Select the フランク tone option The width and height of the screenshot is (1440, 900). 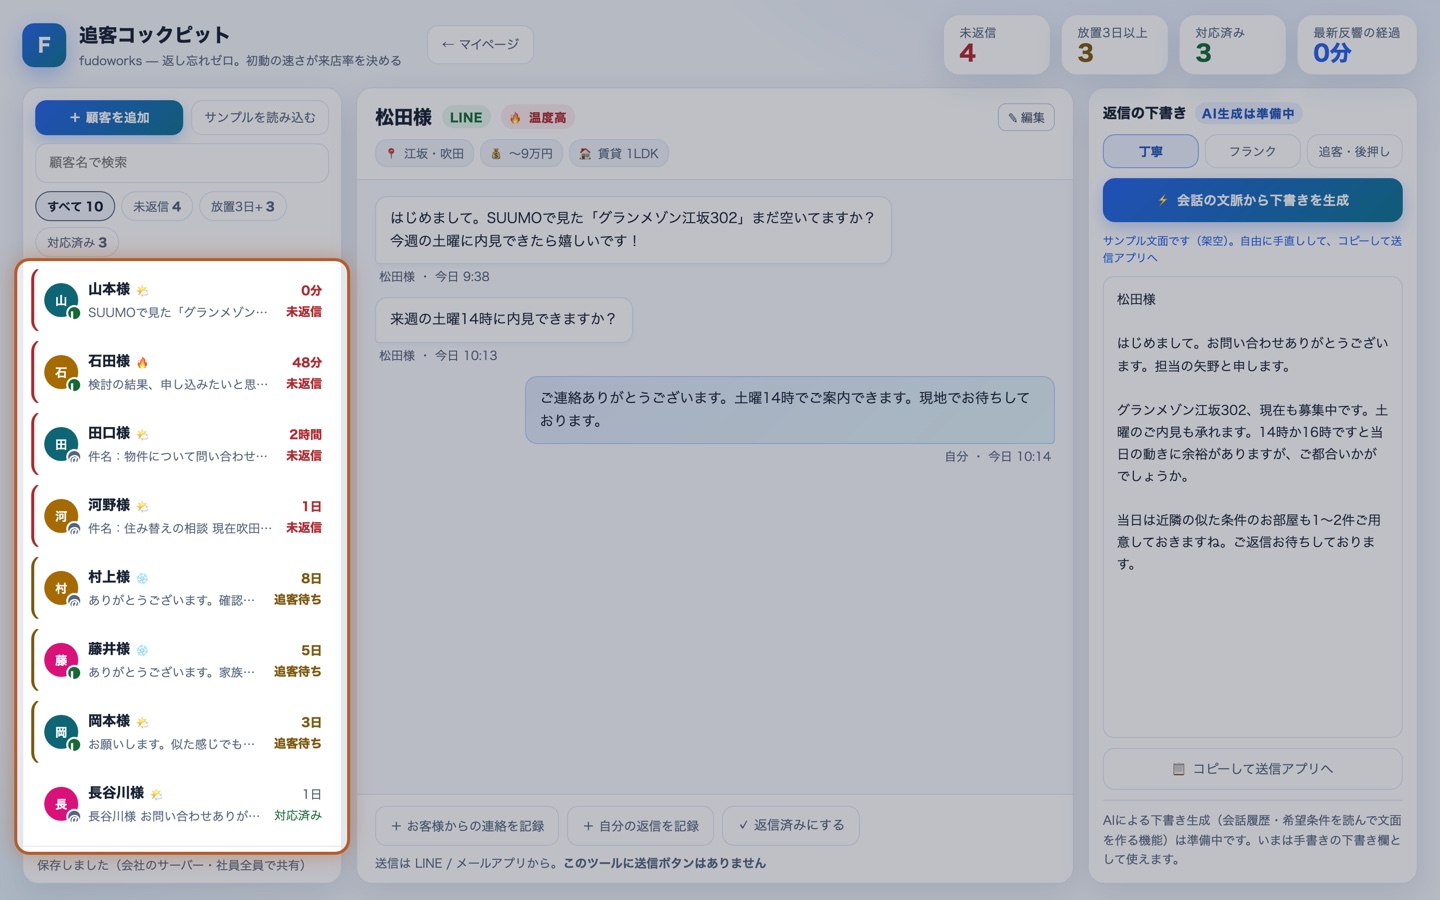coord(1253,151)
